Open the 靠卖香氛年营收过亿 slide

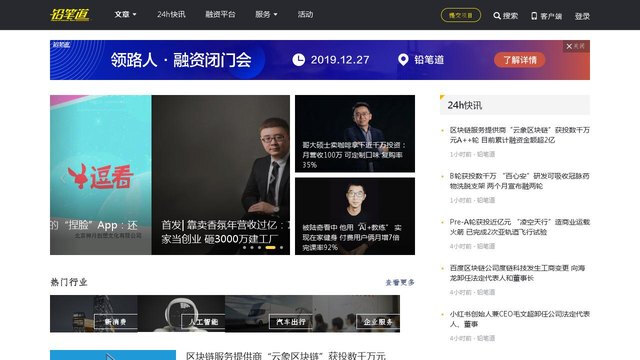(221, 175)
